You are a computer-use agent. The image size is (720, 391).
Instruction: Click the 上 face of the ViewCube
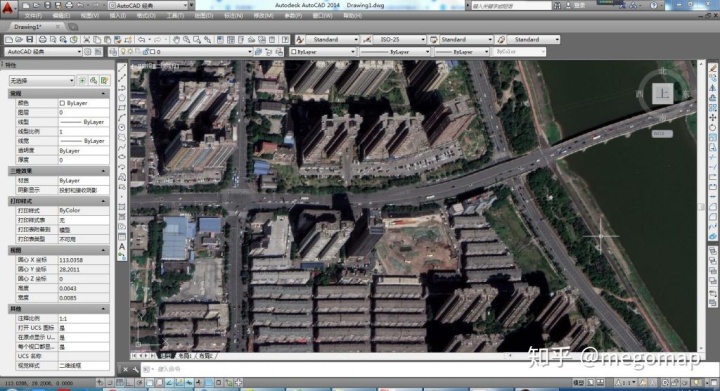pos(662,94)
